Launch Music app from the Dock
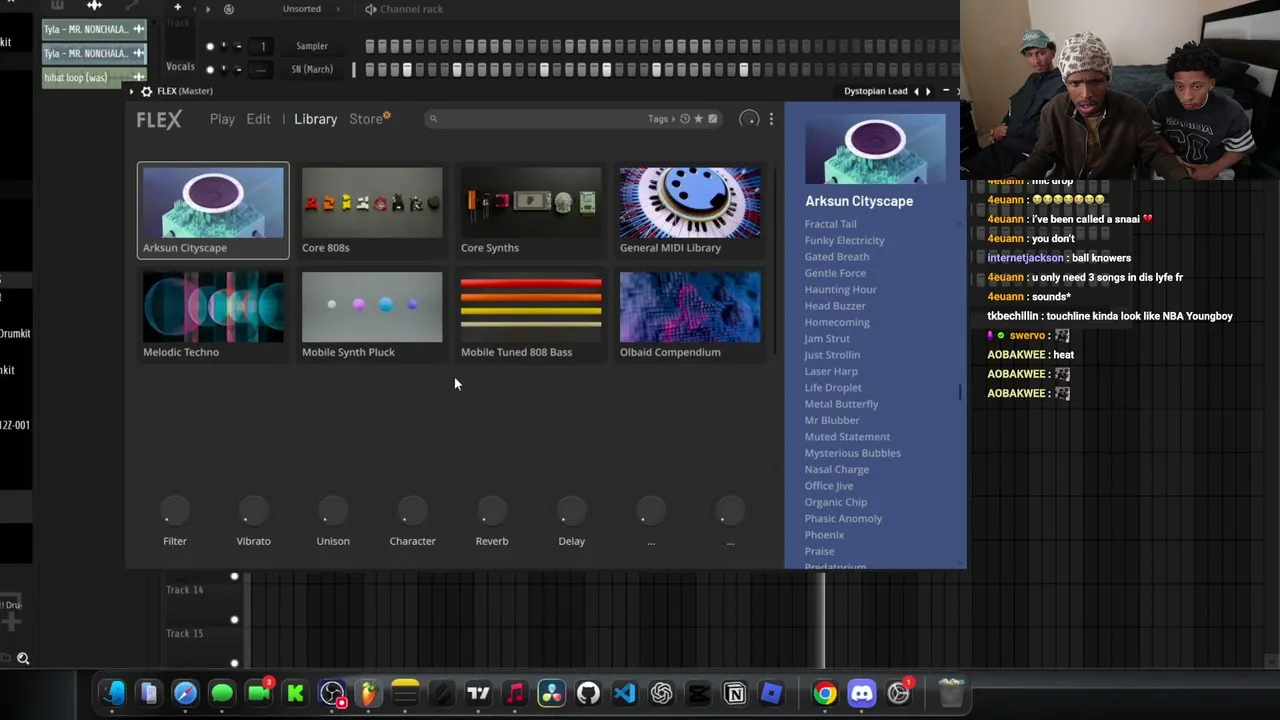Screen dimensions: 1280x720 tap(515, 693)
